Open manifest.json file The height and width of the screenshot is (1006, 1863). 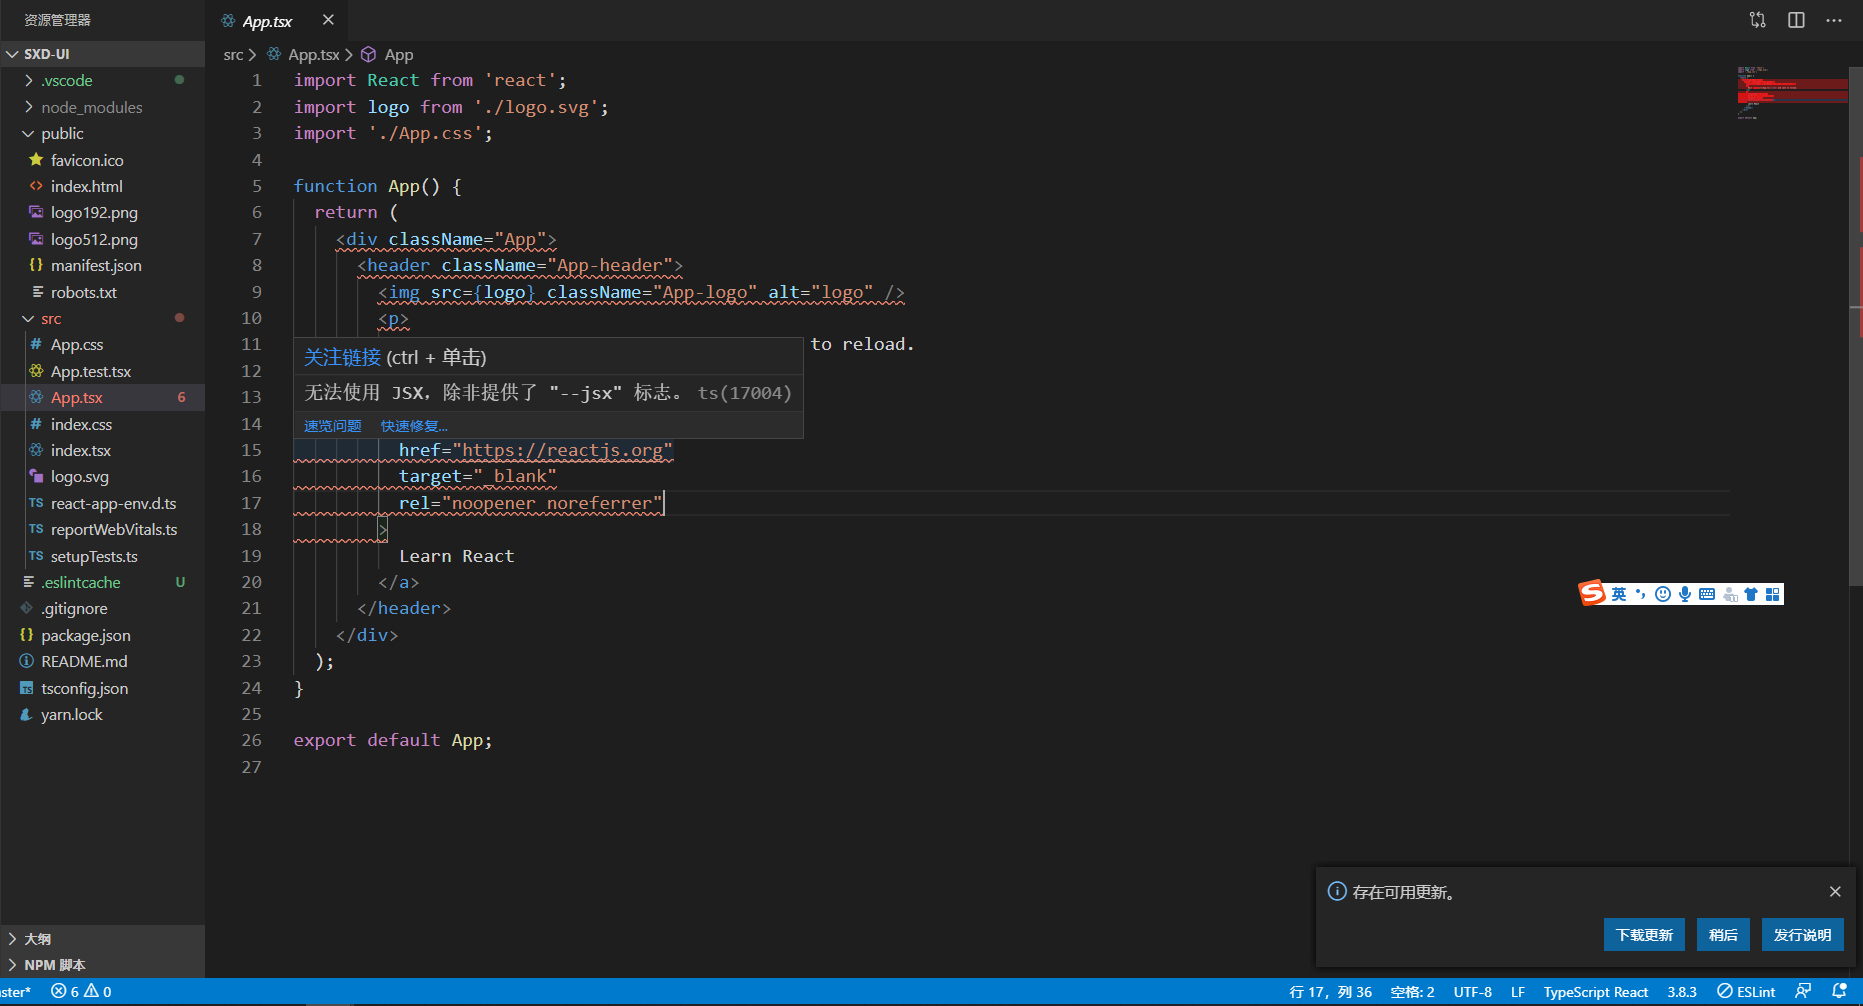click(102, 265)
